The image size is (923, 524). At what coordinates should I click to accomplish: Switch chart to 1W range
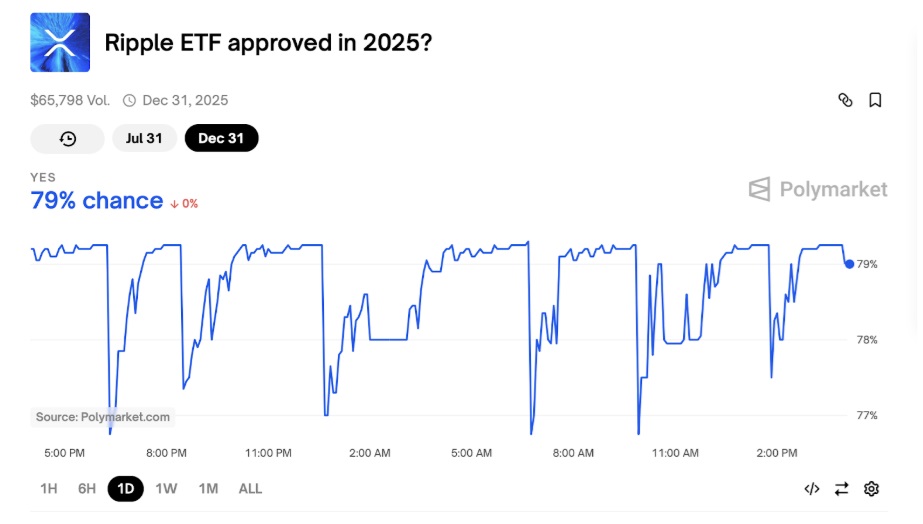click(x=167, y=489)
